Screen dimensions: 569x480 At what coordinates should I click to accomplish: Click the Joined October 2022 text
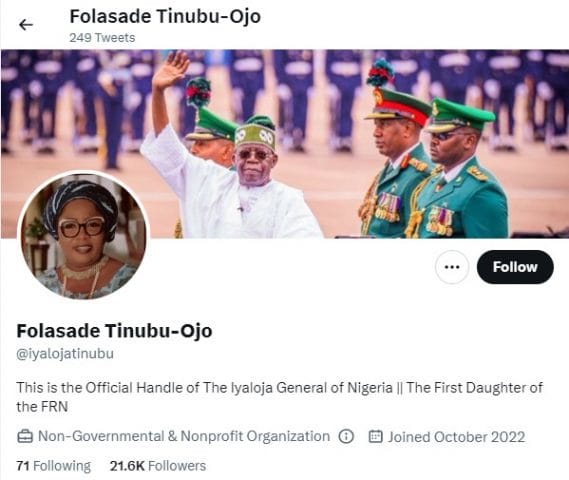pyautogui.click(x=457, y=437)
